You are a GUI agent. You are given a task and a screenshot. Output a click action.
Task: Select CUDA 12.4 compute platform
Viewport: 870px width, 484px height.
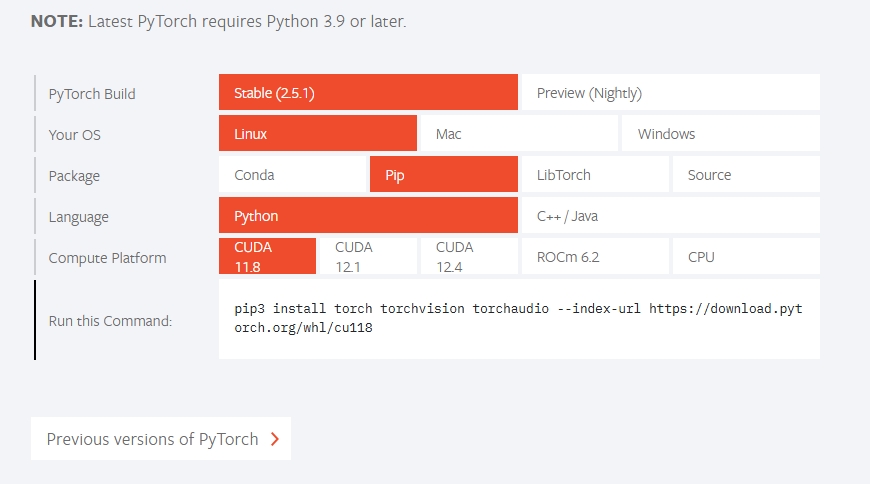click(468, 256)
